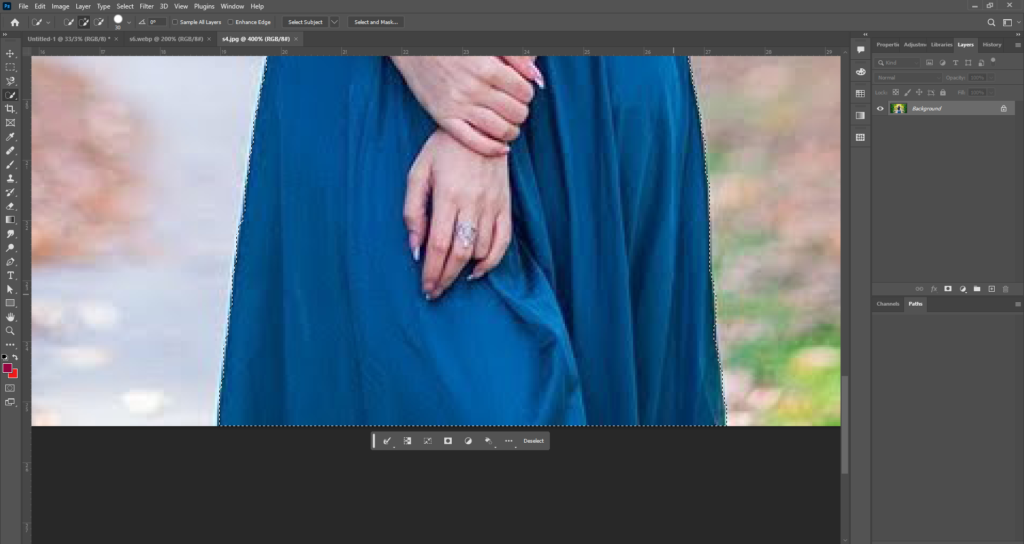This screenshot has width=1024, height=544.
Task: Create a new layer from Layers panel
Action: [x=991, y=289]
